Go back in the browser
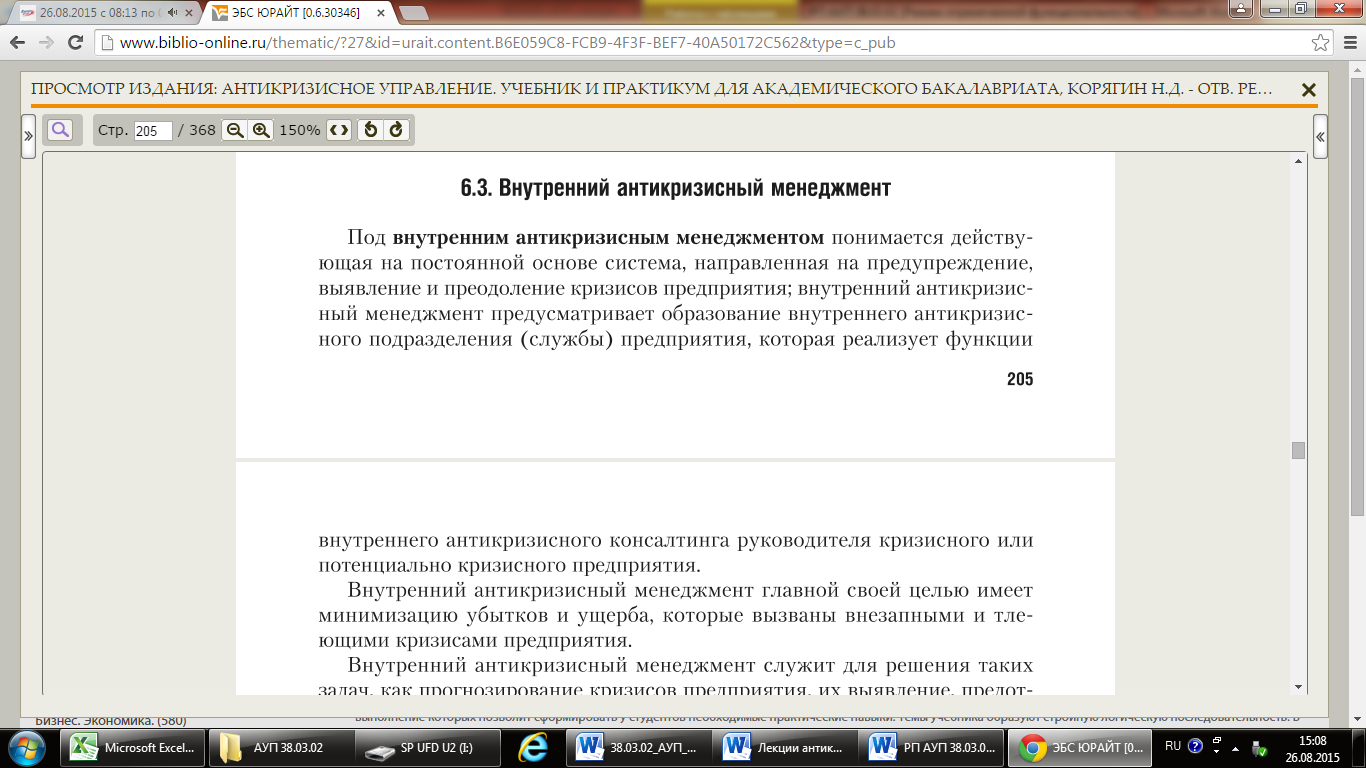 tap(18, 43)
